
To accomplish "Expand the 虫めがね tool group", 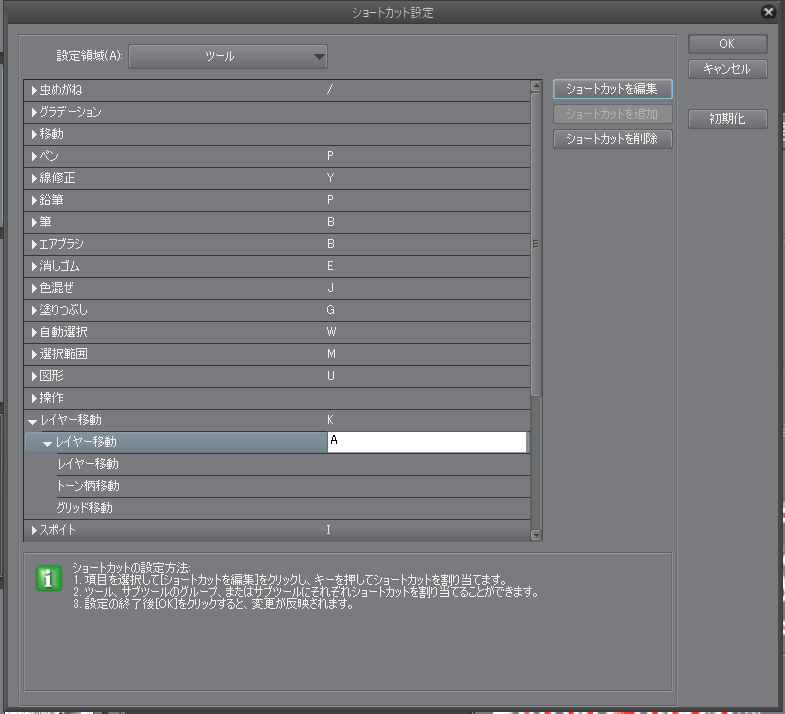I will 34,91.
